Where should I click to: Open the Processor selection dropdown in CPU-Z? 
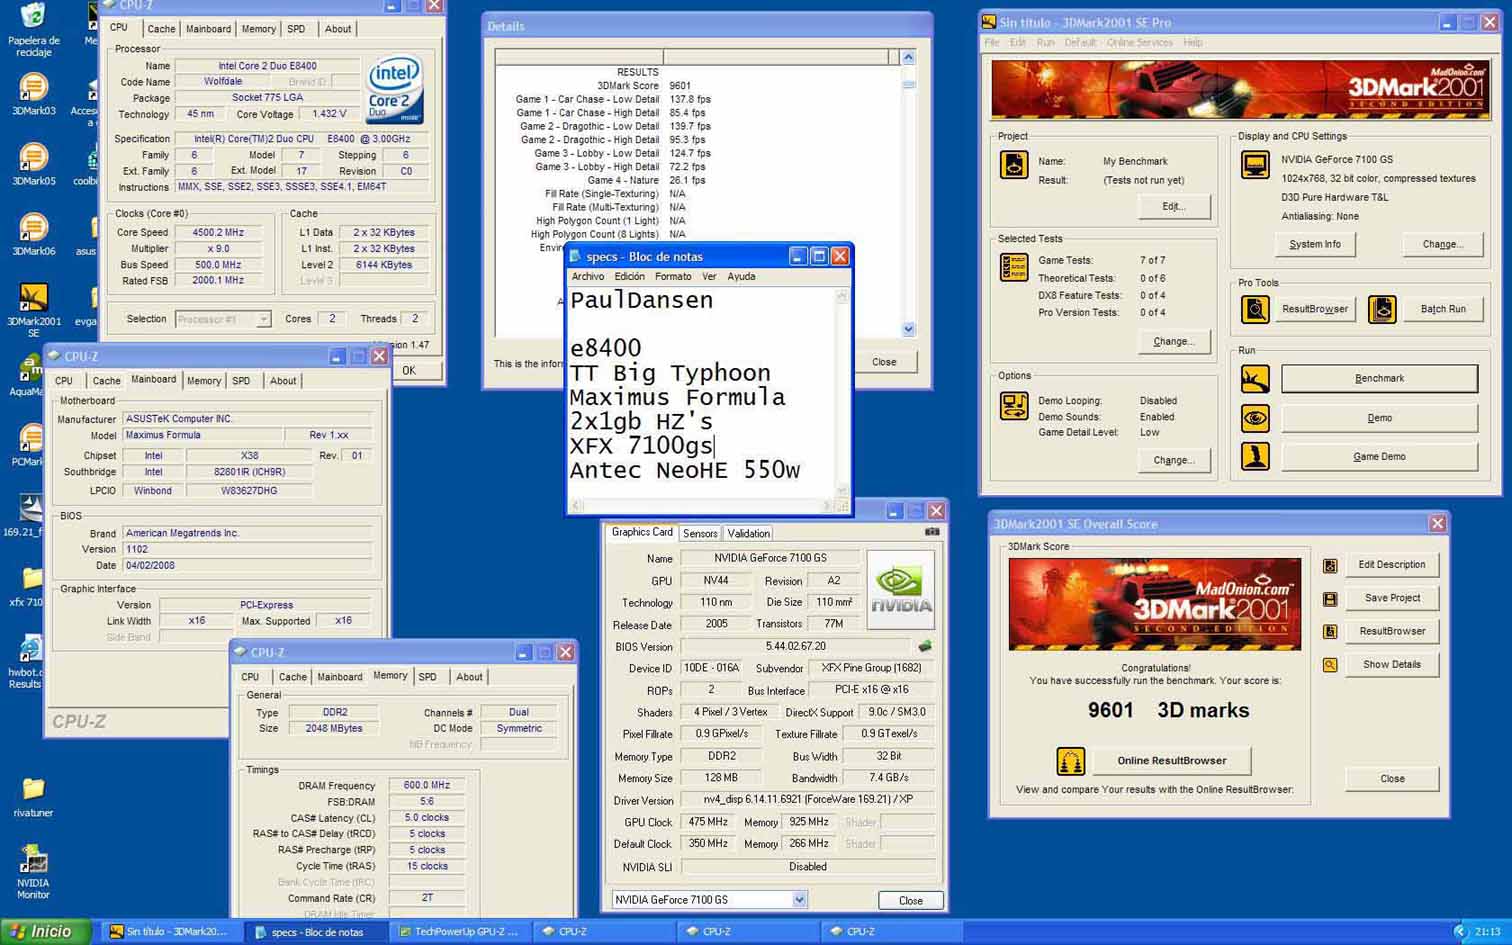click(263, 319)
